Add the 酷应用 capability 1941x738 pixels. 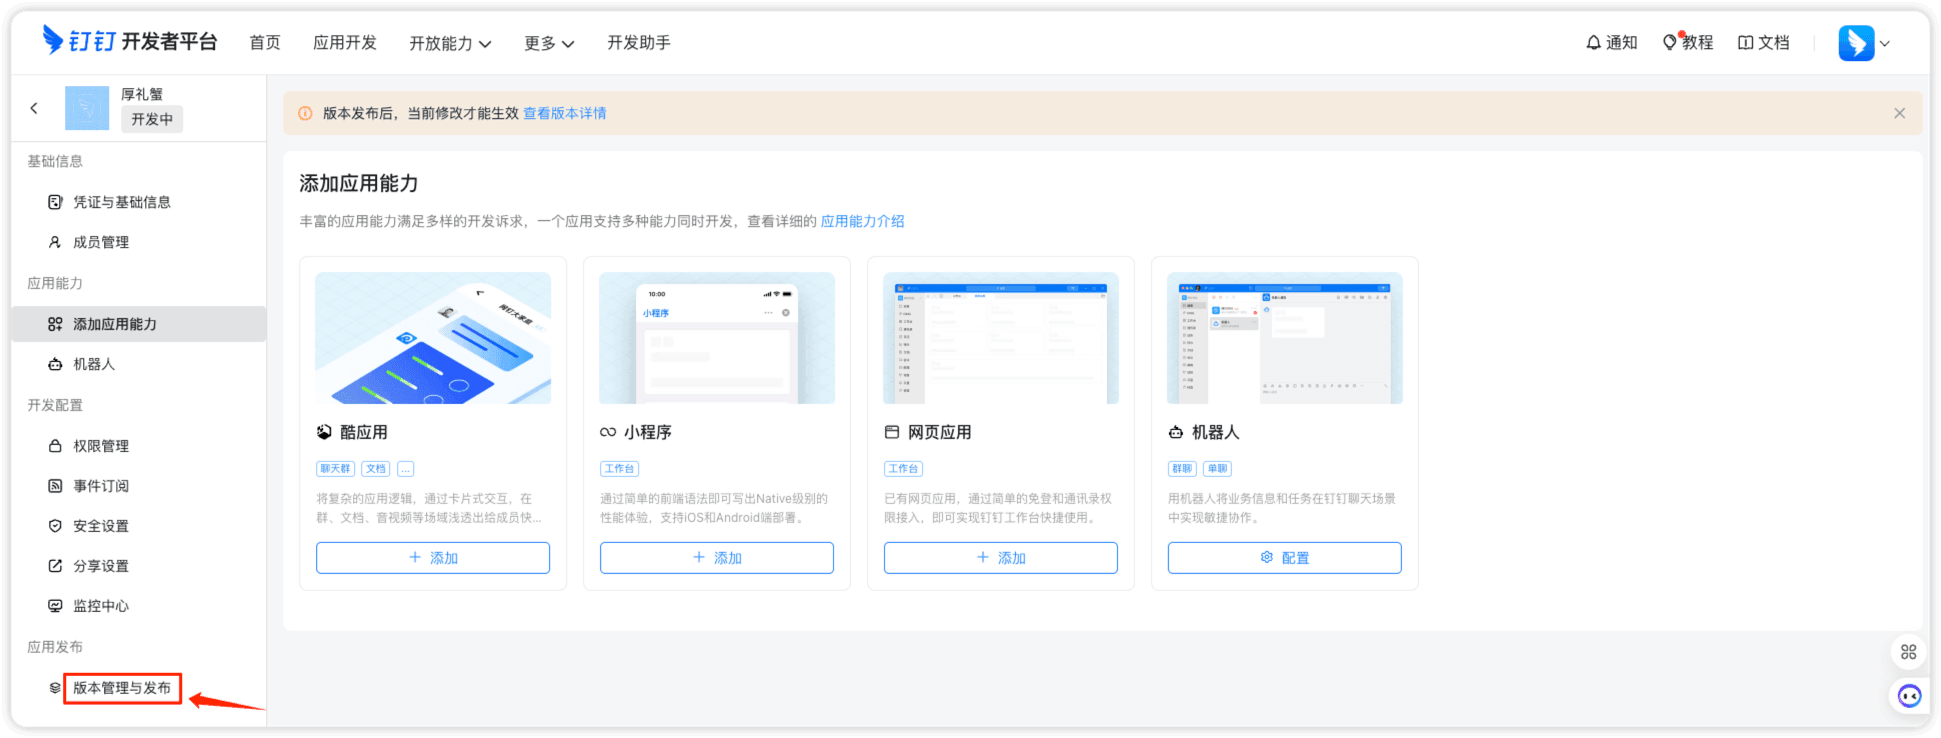[433, 558]
